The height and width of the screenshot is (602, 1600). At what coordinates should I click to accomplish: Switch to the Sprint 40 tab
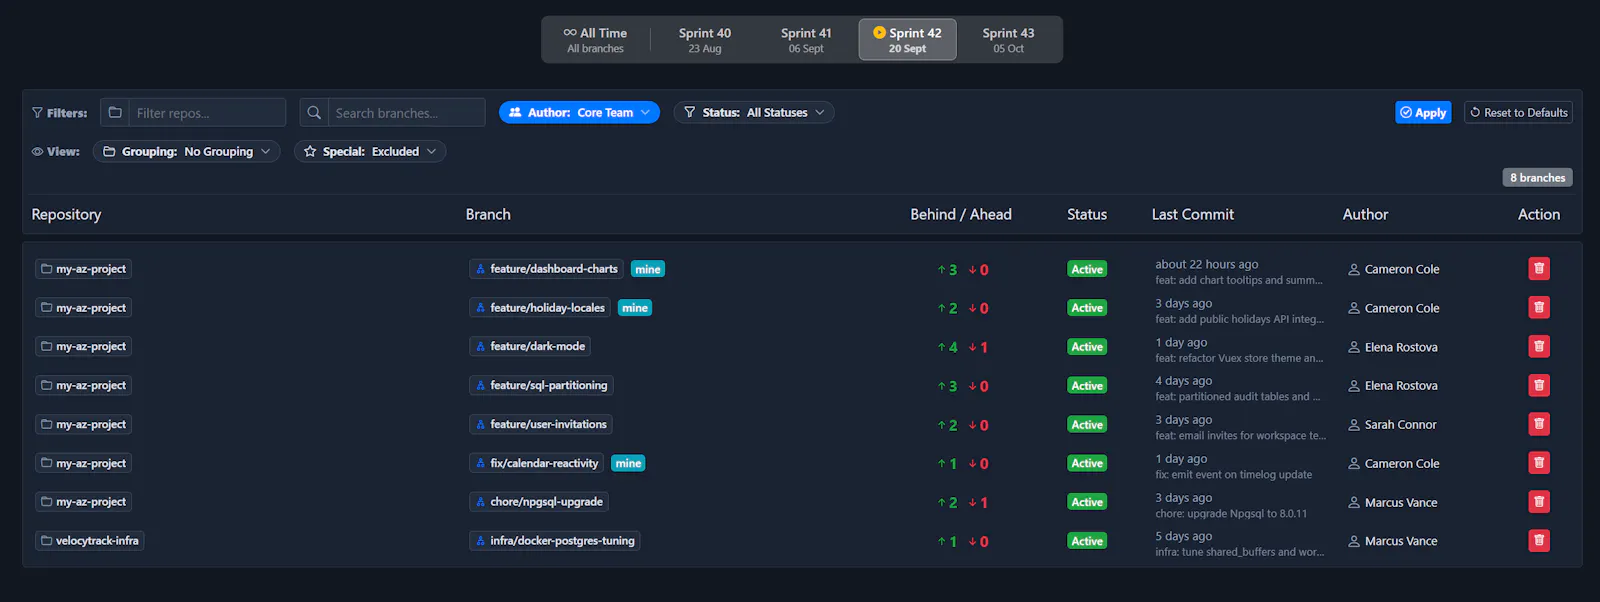tap(705, 40)
